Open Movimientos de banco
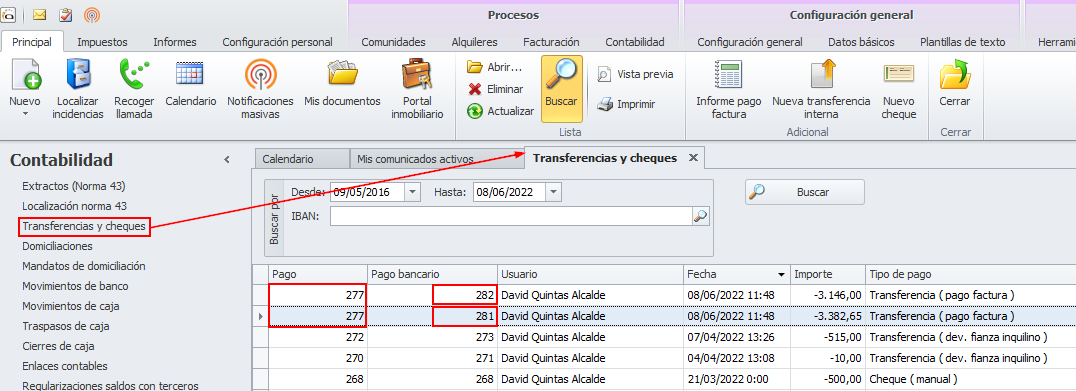 [75, 286]
